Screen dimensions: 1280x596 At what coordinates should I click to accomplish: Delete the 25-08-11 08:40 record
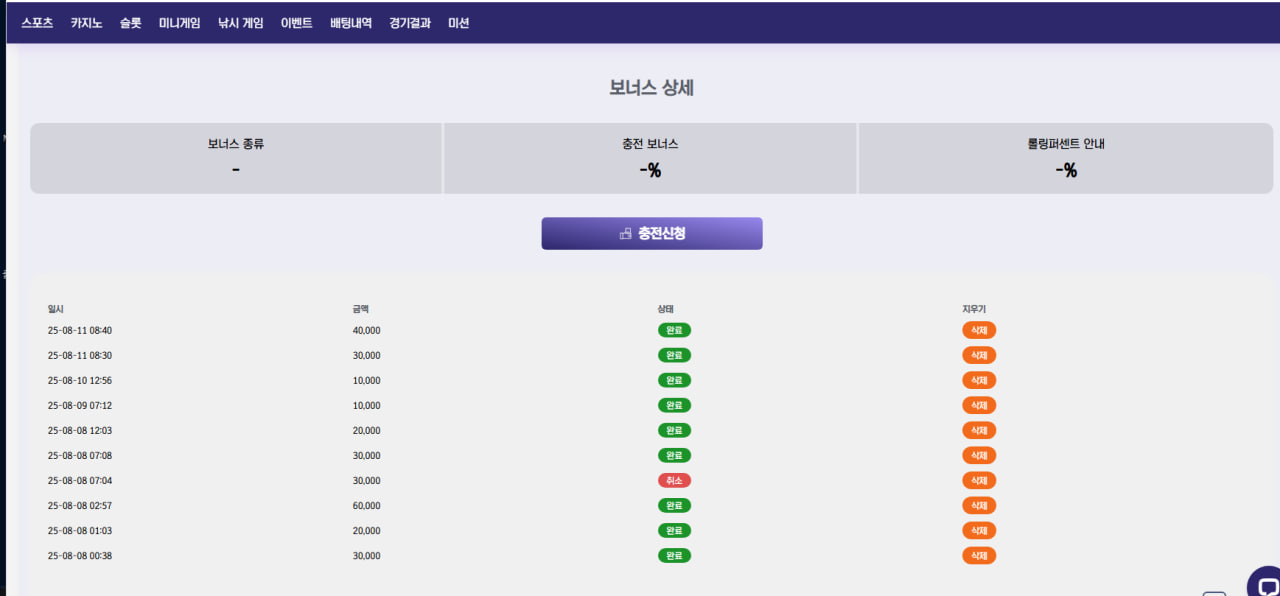pyautogui.click(x=979, y=330)
